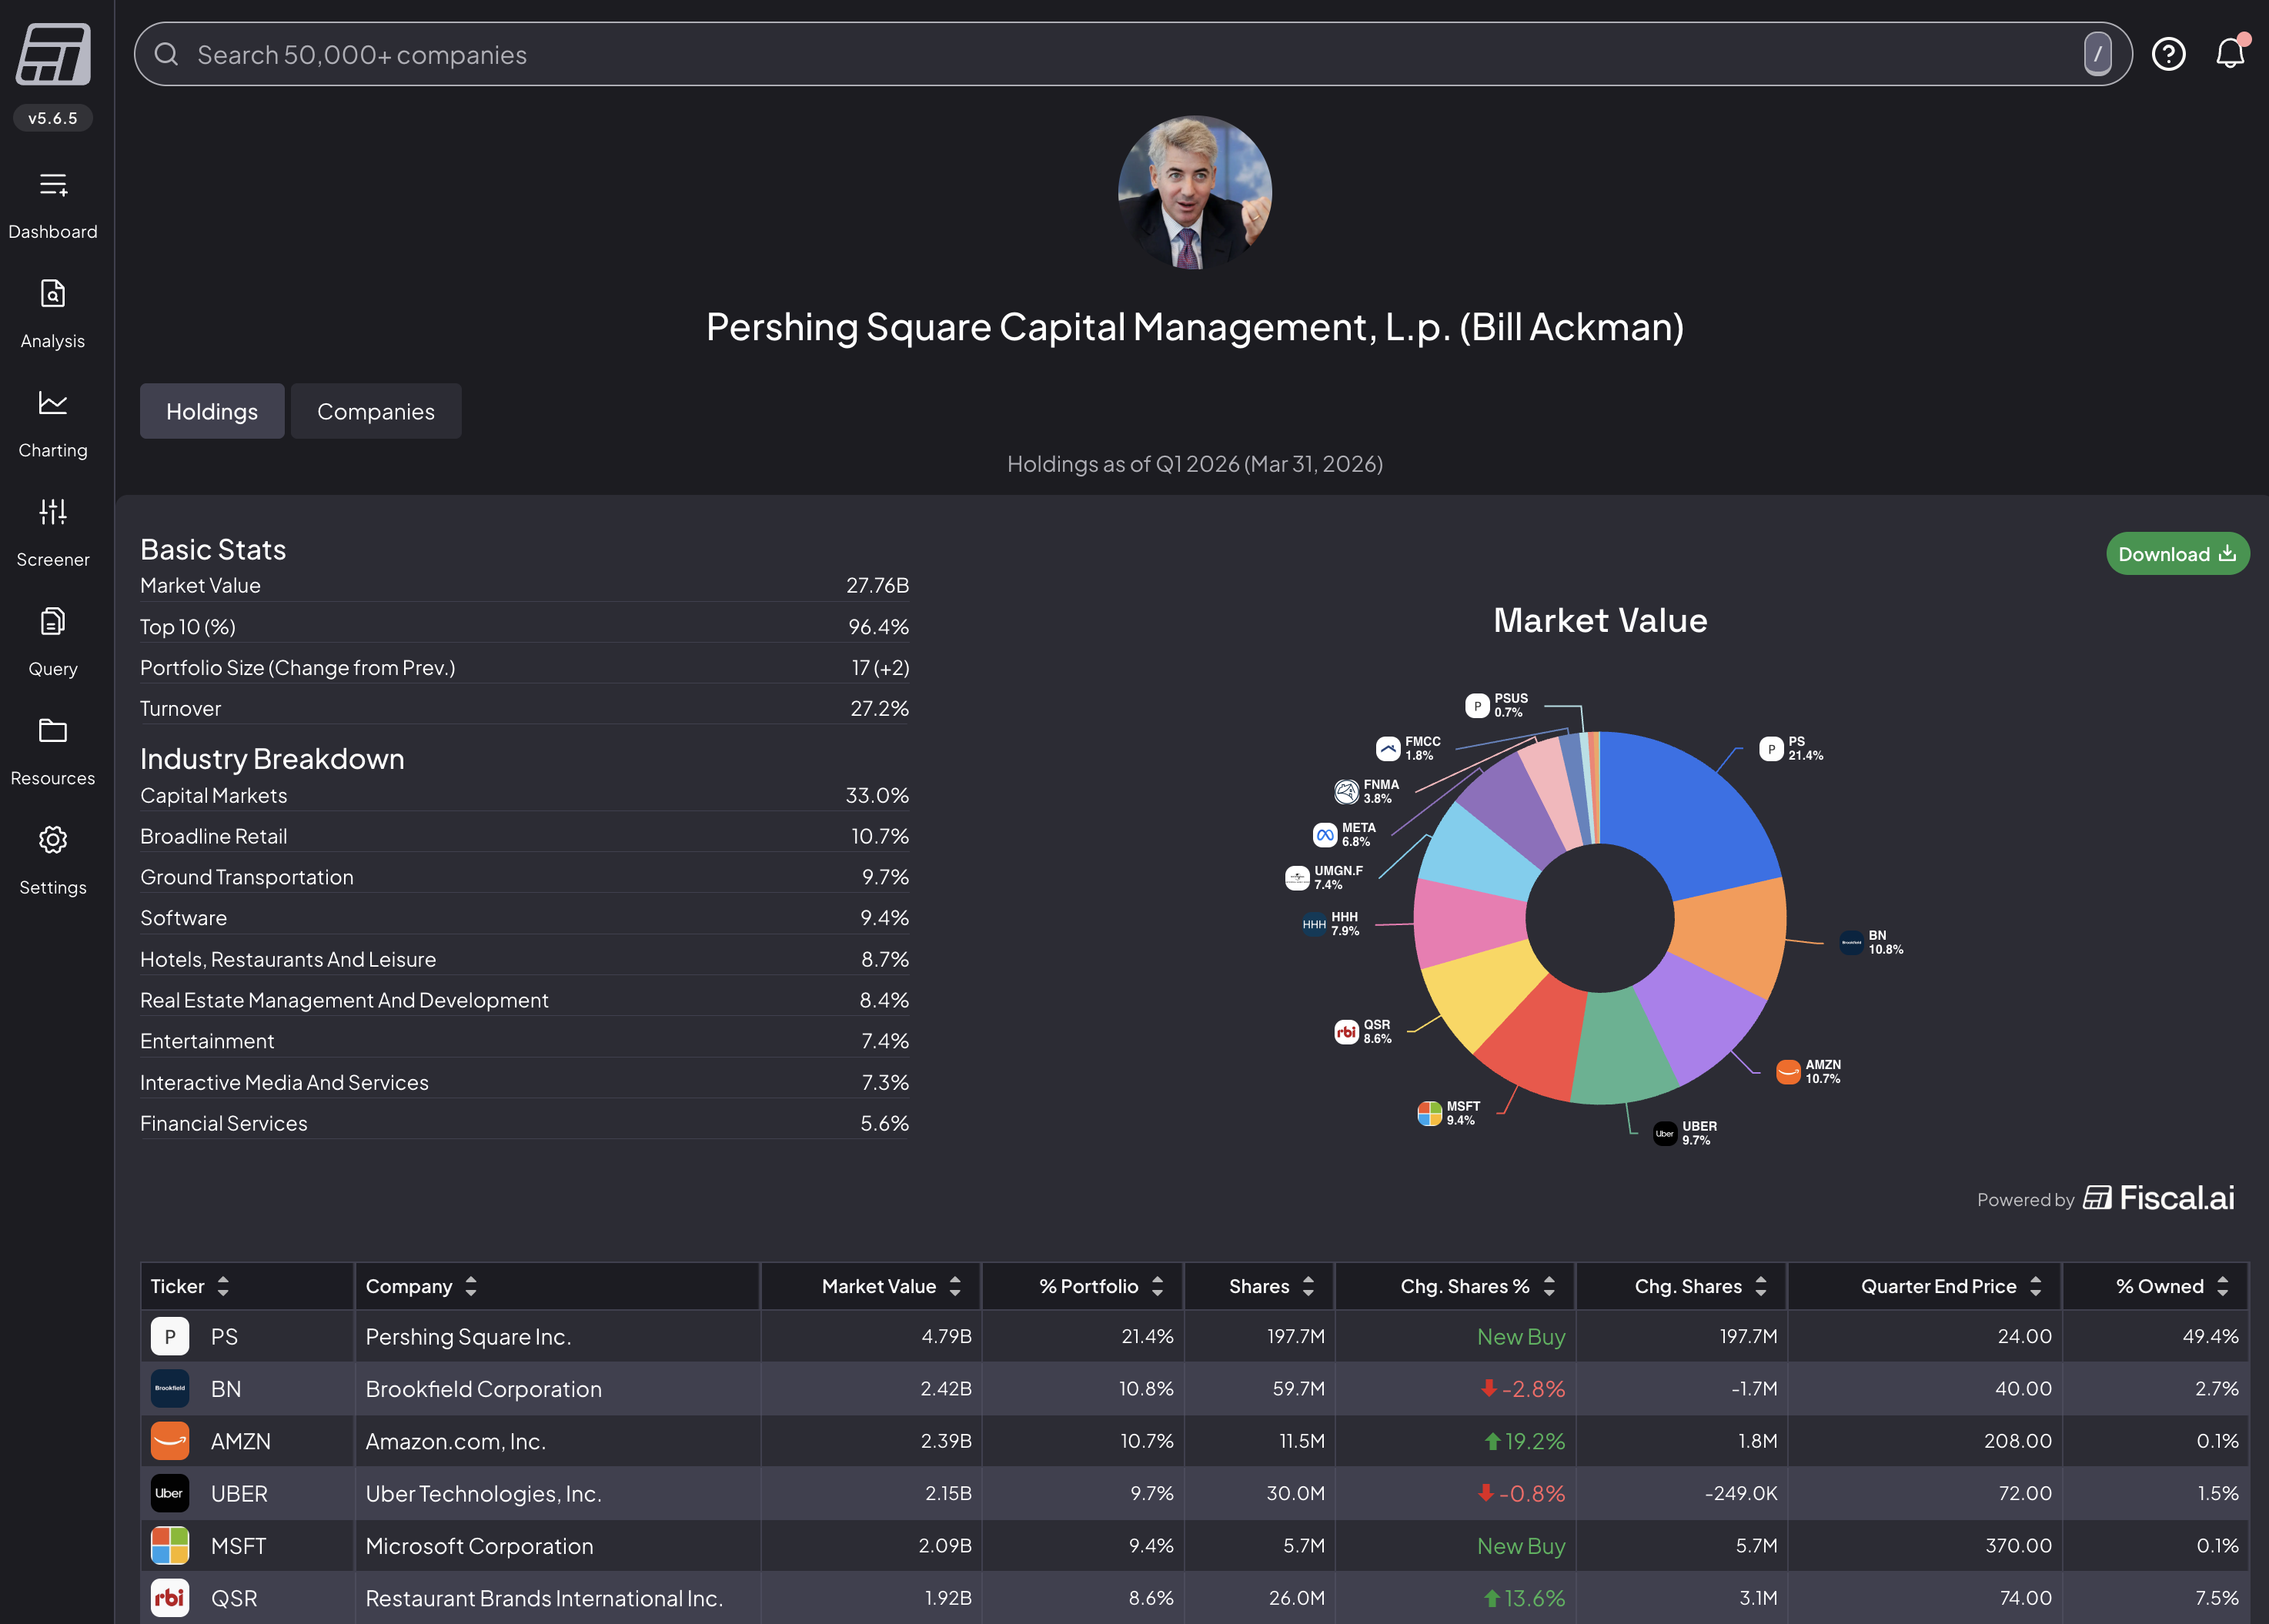Open the Pershing Square Inc. company link
This screenshot has width=2269, height=1624.
point(468,1336)
